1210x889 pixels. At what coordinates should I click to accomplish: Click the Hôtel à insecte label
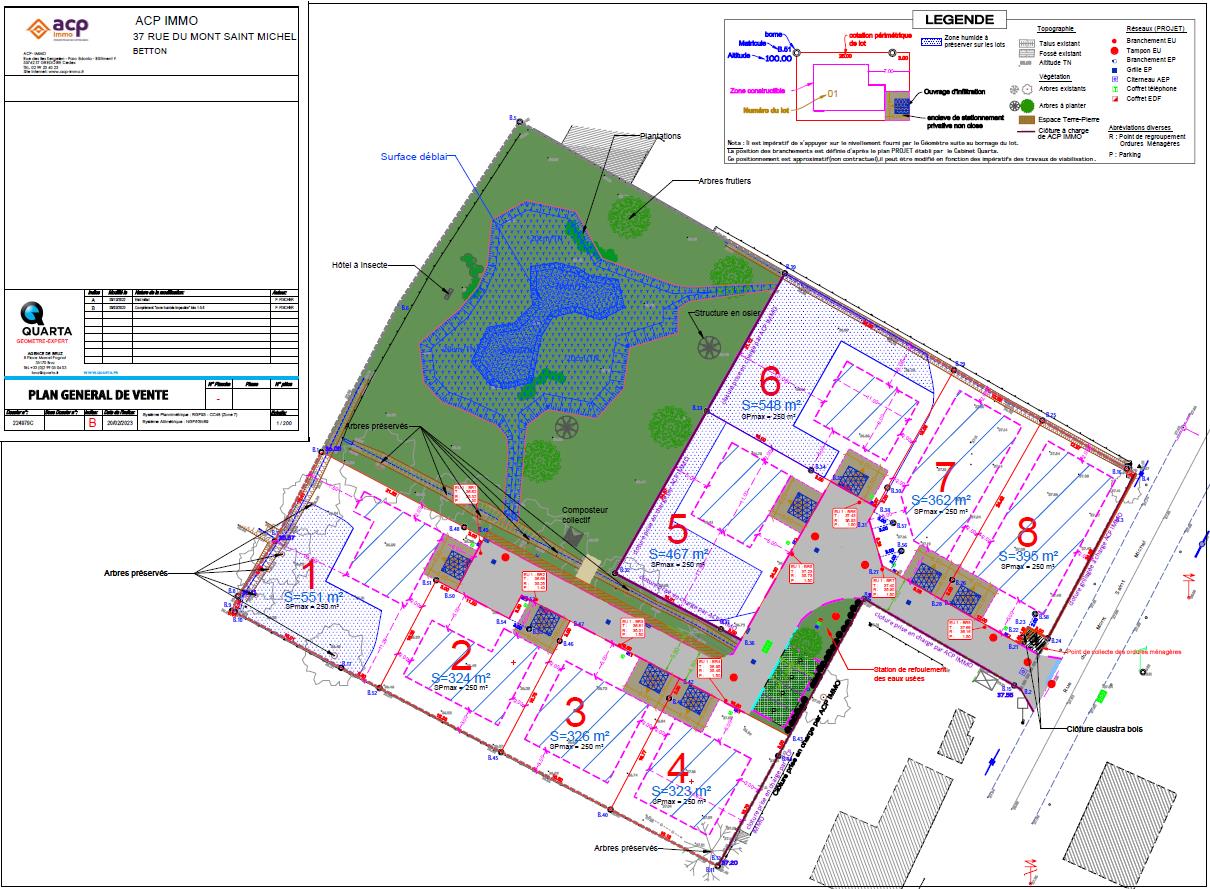tap(359, 265)
